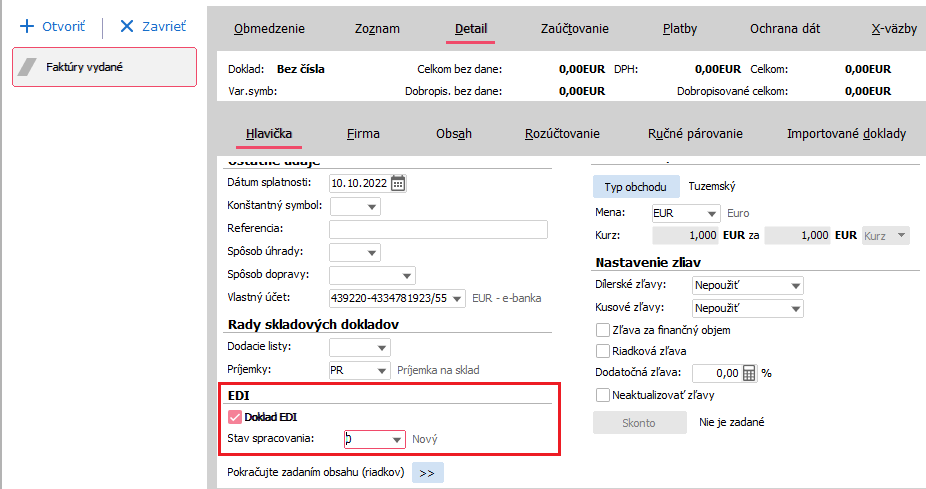Open Vlastný účet account dropdown
The image size is (926, 489).
pyautogui.click(x=457, y=298)
